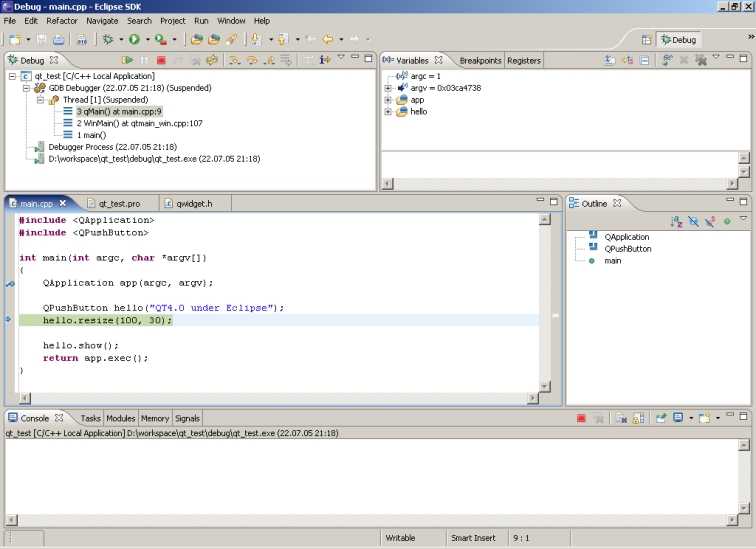Image resolution: width=756 pixels, height=549 pixels.
Task: Open the New wizard dropdown arrow
Action: coord(28,40)
